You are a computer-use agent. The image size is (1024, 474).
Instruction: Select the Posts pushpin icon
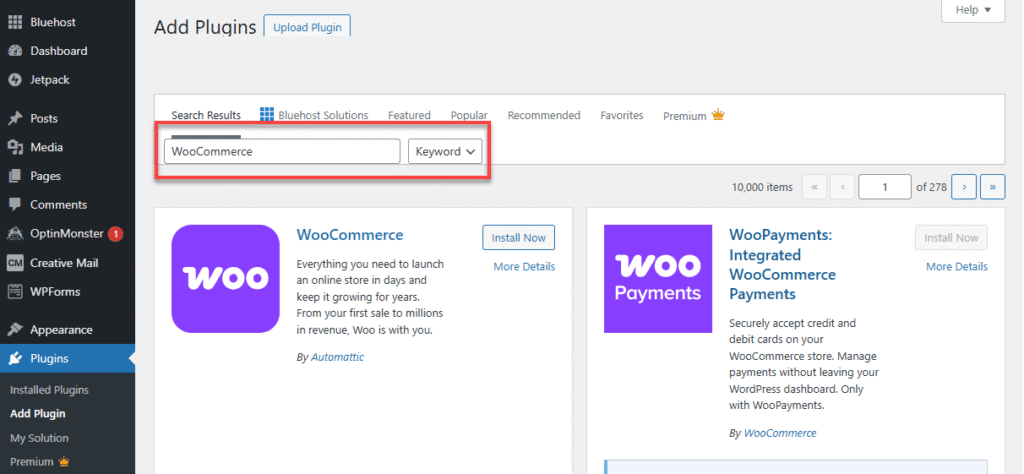[15, 118]
